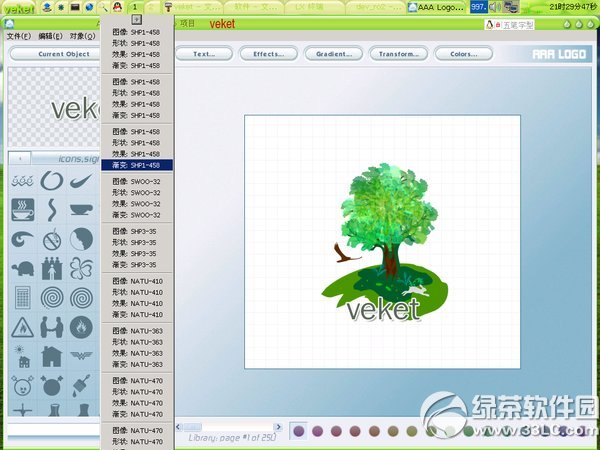Open the Transform... panel button

tap(399, 54)
